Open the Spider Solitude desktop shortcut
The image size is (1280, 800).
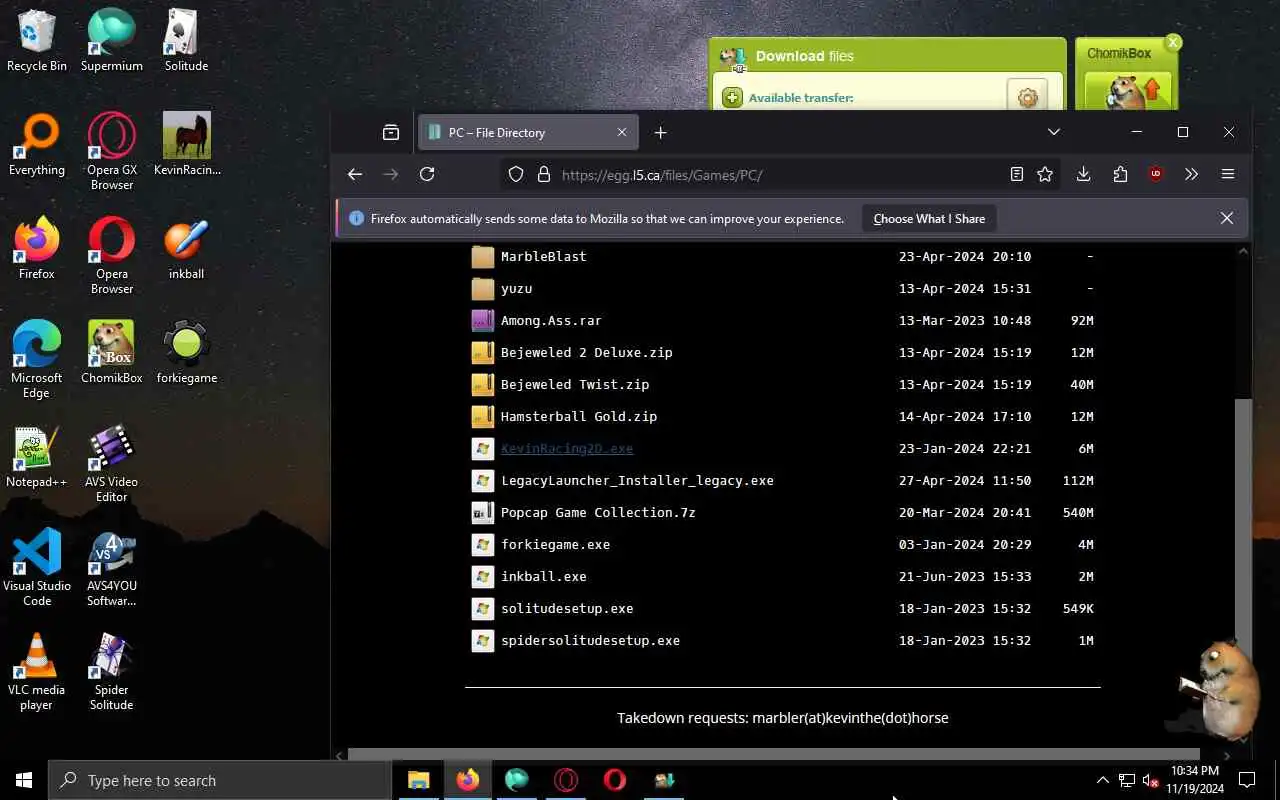tap(112, 672)
